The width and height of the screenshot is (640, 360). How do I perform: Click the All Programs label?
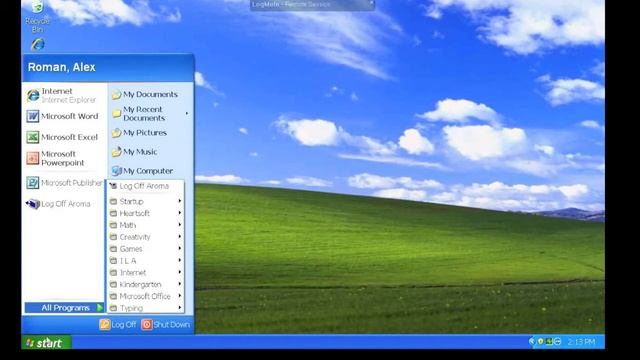pos(65,308)
